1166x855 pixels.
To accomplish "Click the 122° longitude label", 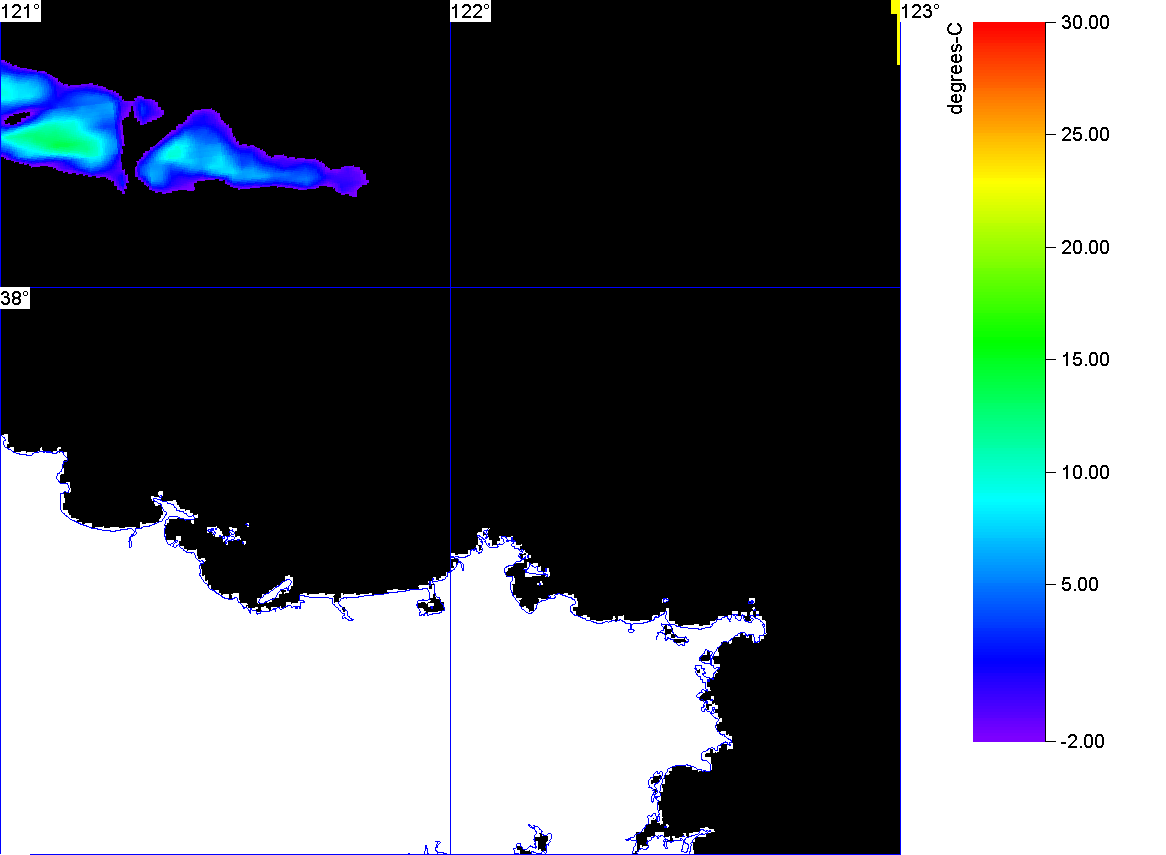I will pos(471,11).
